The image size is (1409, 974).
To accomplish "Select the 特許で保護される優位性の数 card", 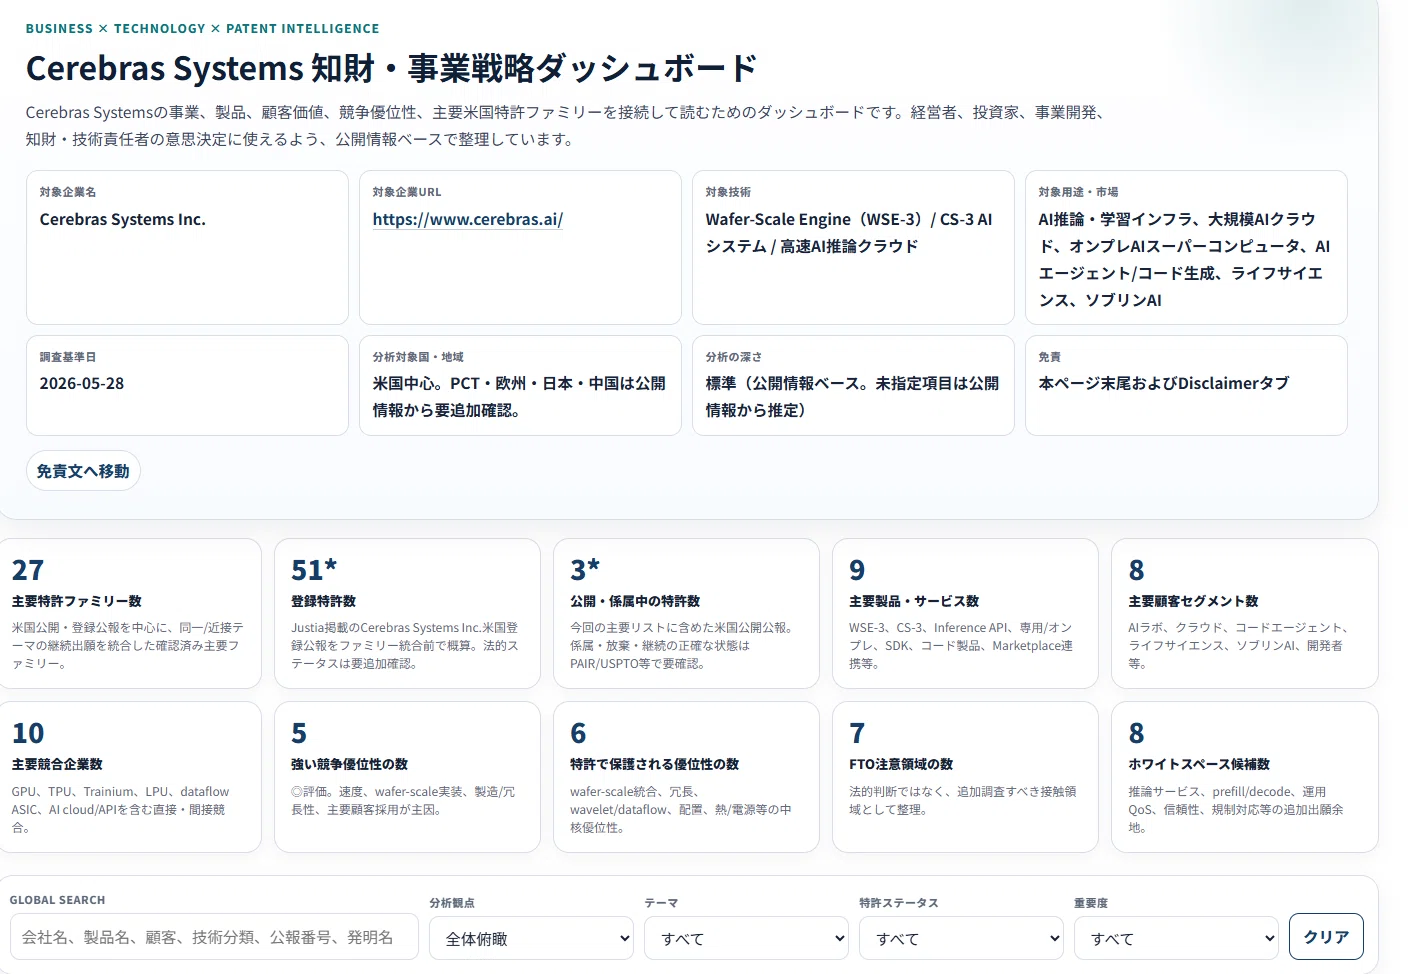I will tap(686, 777).
